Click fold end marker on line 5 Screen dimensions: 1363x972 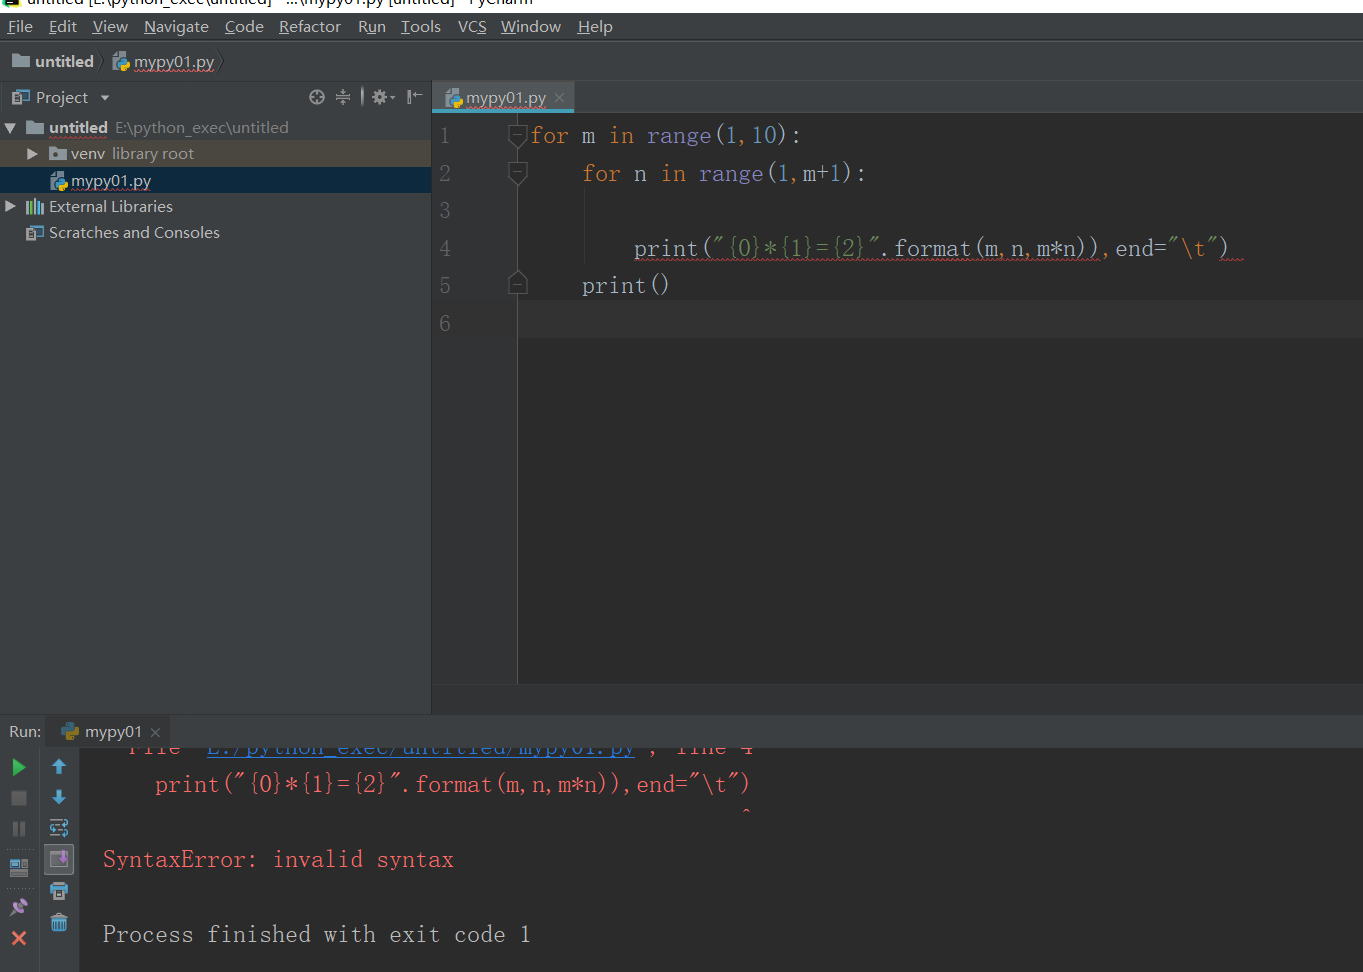click(517, 283)
